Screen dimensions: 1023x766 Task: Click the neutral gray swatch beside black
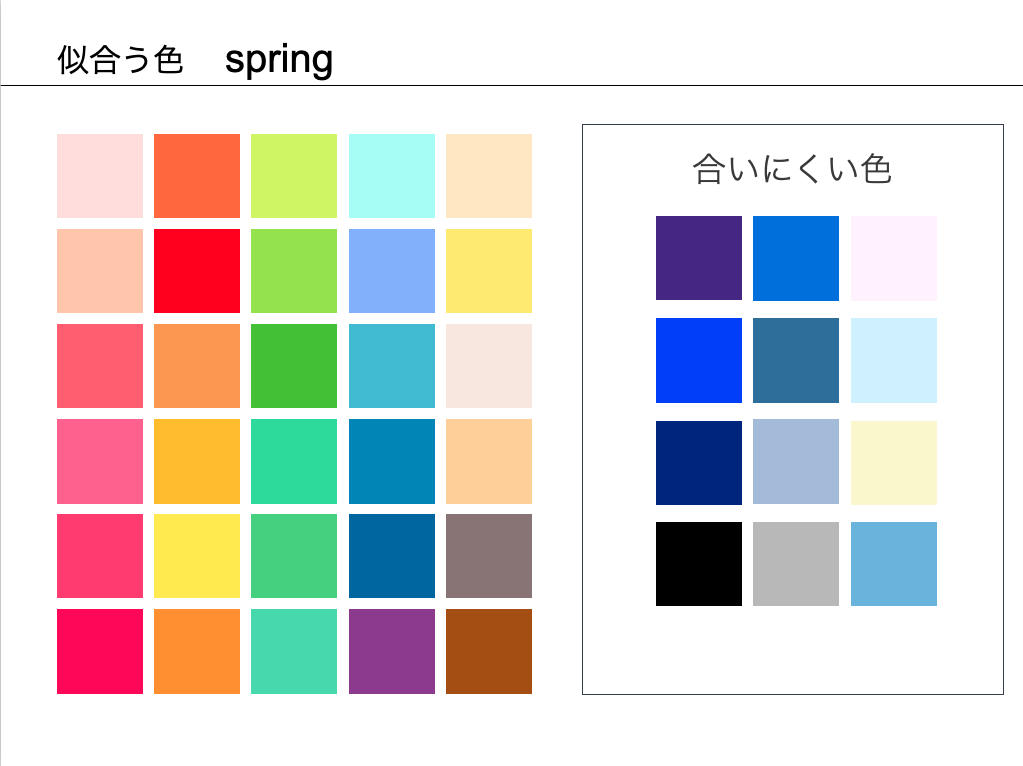tap(796, 564)
